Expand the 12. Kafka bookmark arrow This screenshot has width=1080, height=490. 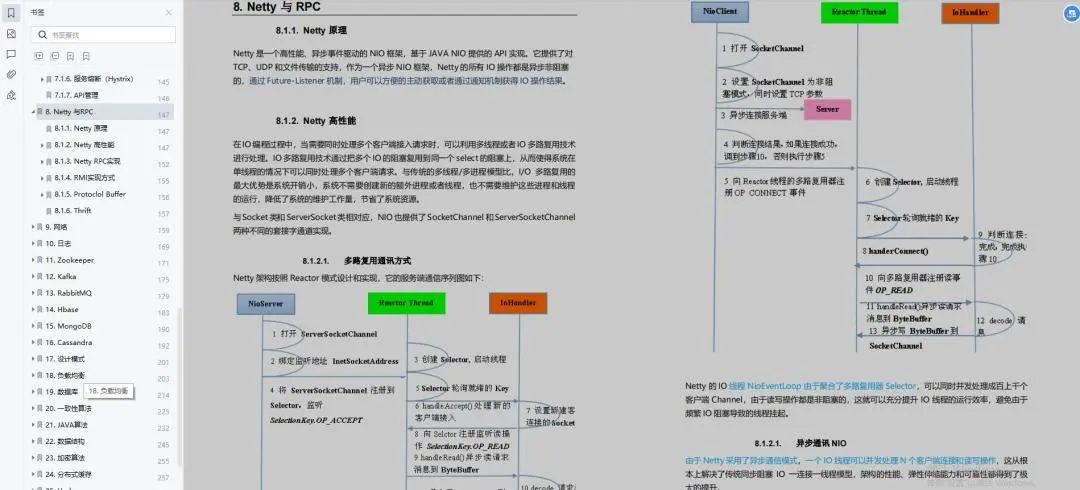[33, 276]
